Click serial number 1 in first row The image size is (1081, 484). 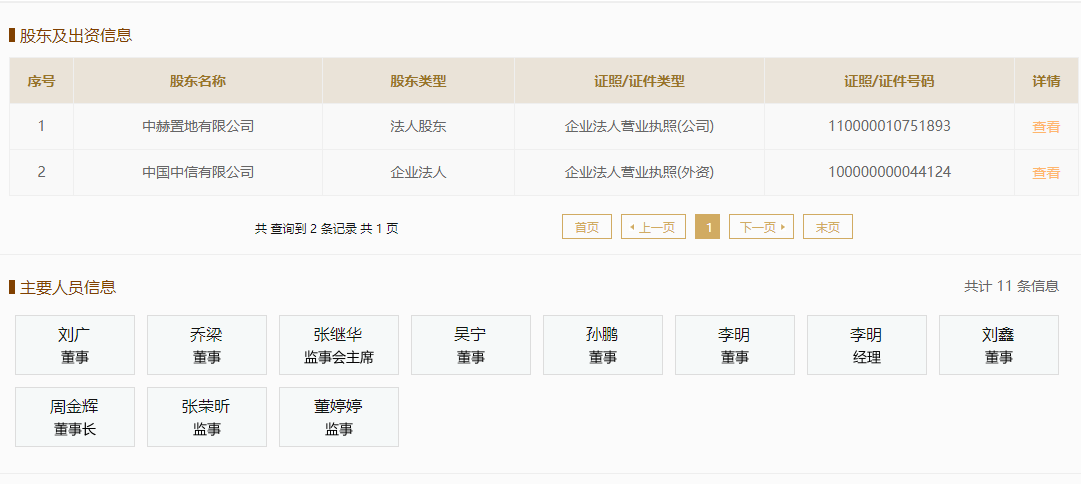pyautogui.click(x=41, y=126)
